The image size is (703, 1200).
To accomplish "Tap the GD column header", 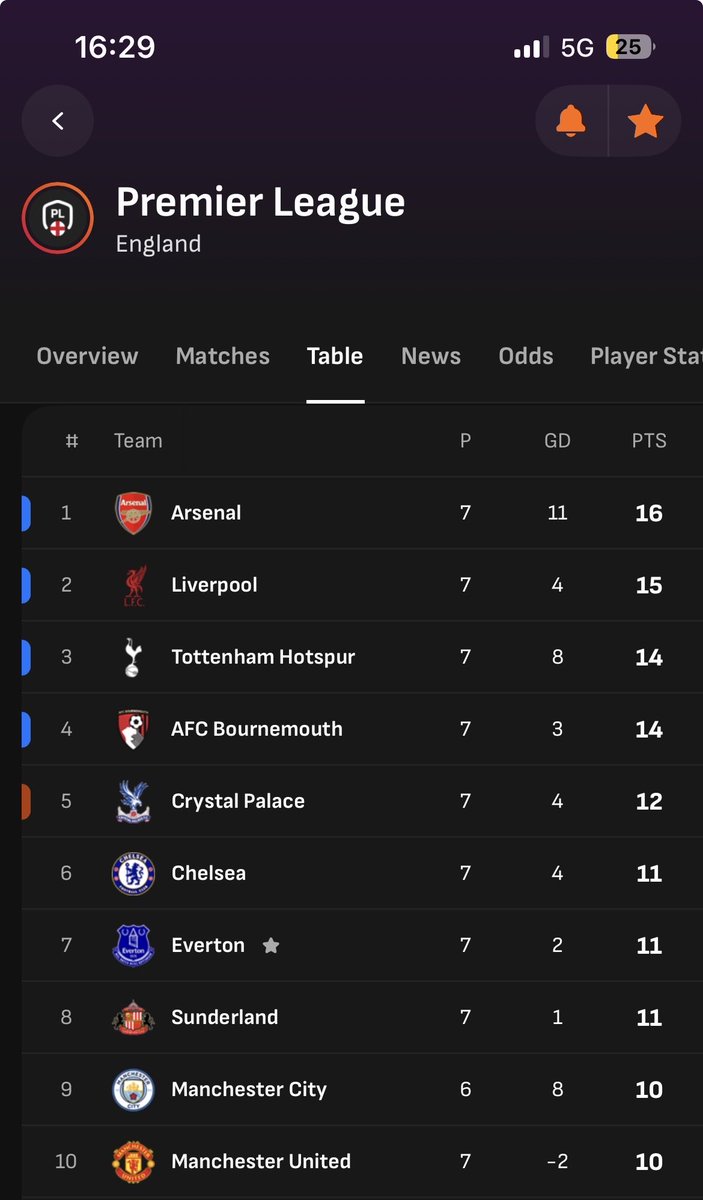I will pos(557,441).
